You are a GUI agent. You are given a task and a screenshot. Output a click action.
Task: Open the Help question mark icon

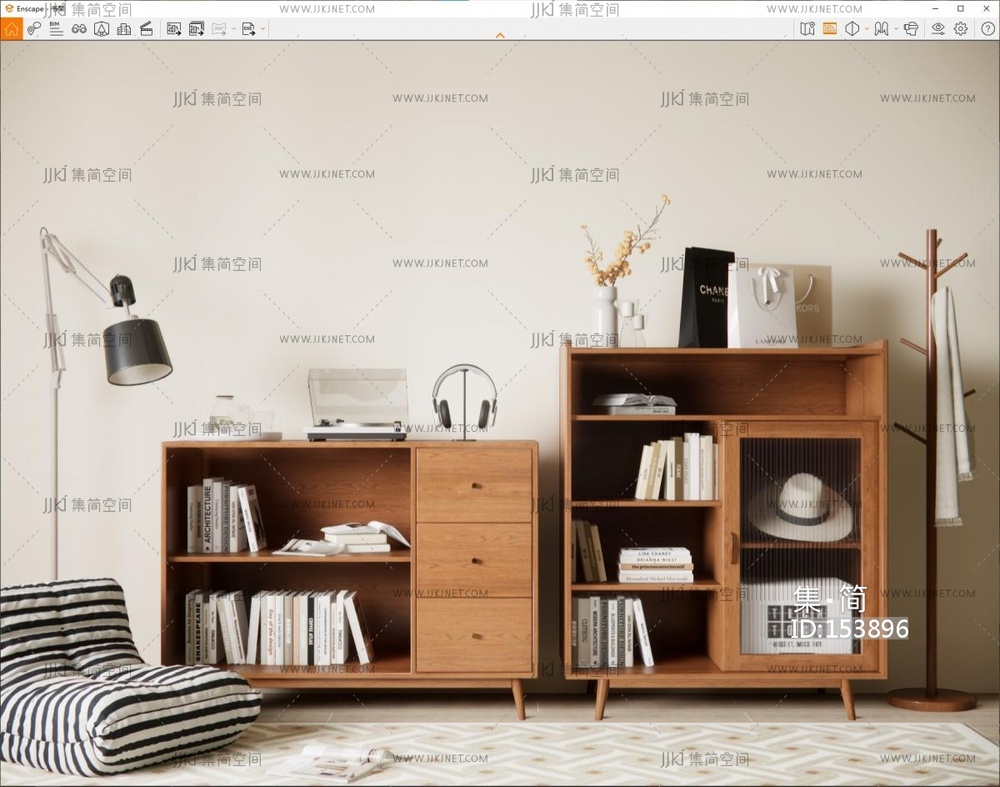pos(987,29)
